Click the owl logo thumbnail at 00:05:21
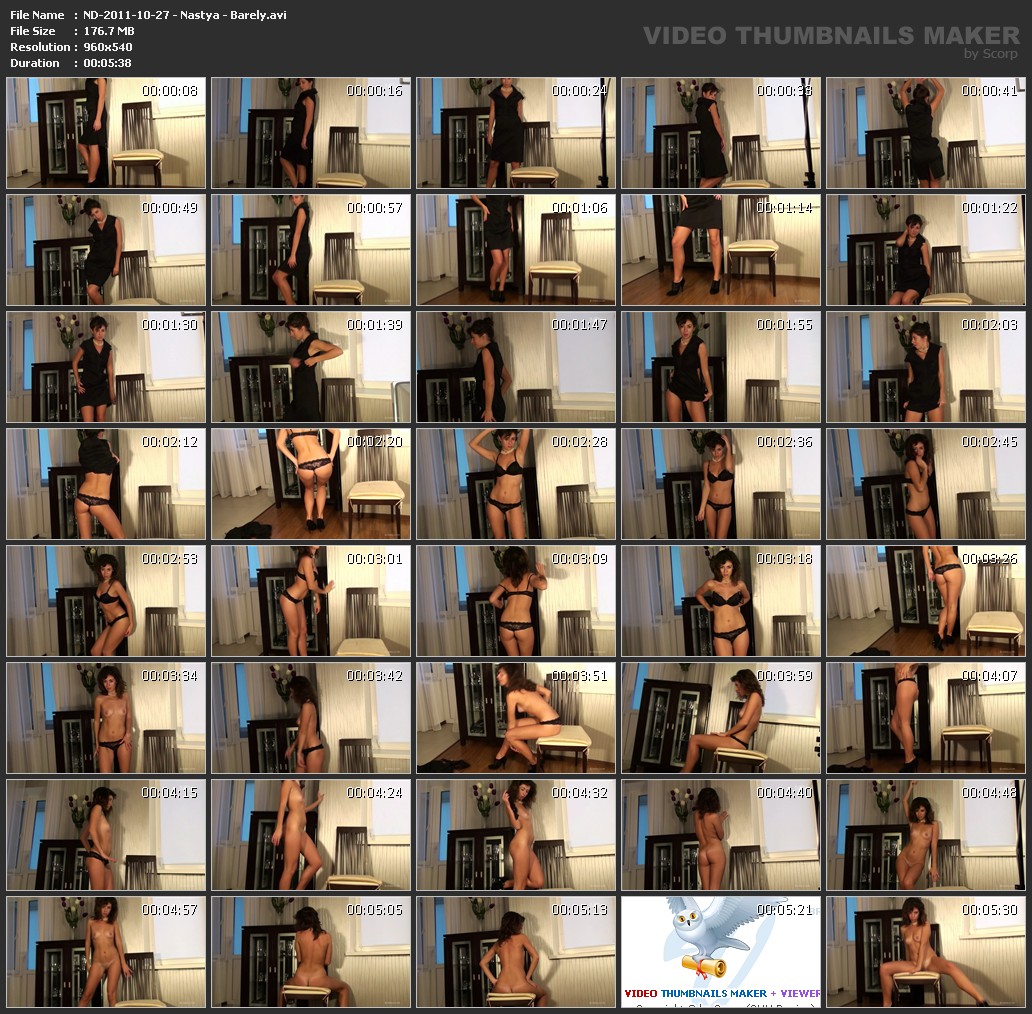Image resolution: width=1032 pixels, height=1014 pixels. point(720,951)
